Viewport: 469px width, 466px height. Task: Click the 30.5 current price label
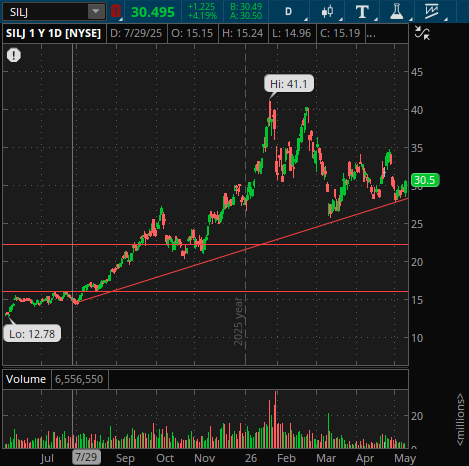[425, 180]
